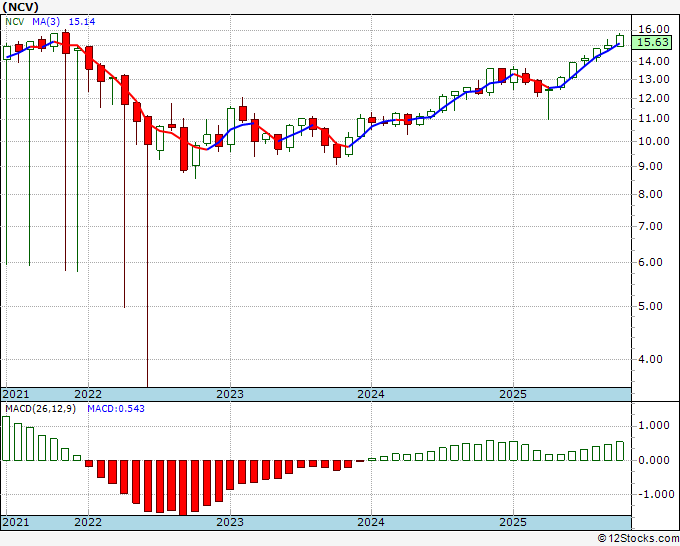The height and width of the screenshot is (546, 680).
Task: Click the moving average value 15.14
Action: click(x=82, y=22)
